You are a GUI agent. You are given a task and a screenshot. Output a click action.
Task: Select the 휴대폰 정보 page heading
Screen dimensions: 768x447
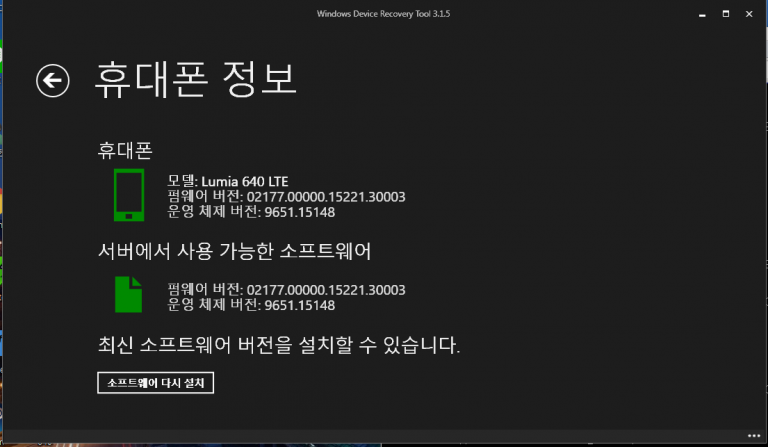point(195,80)
